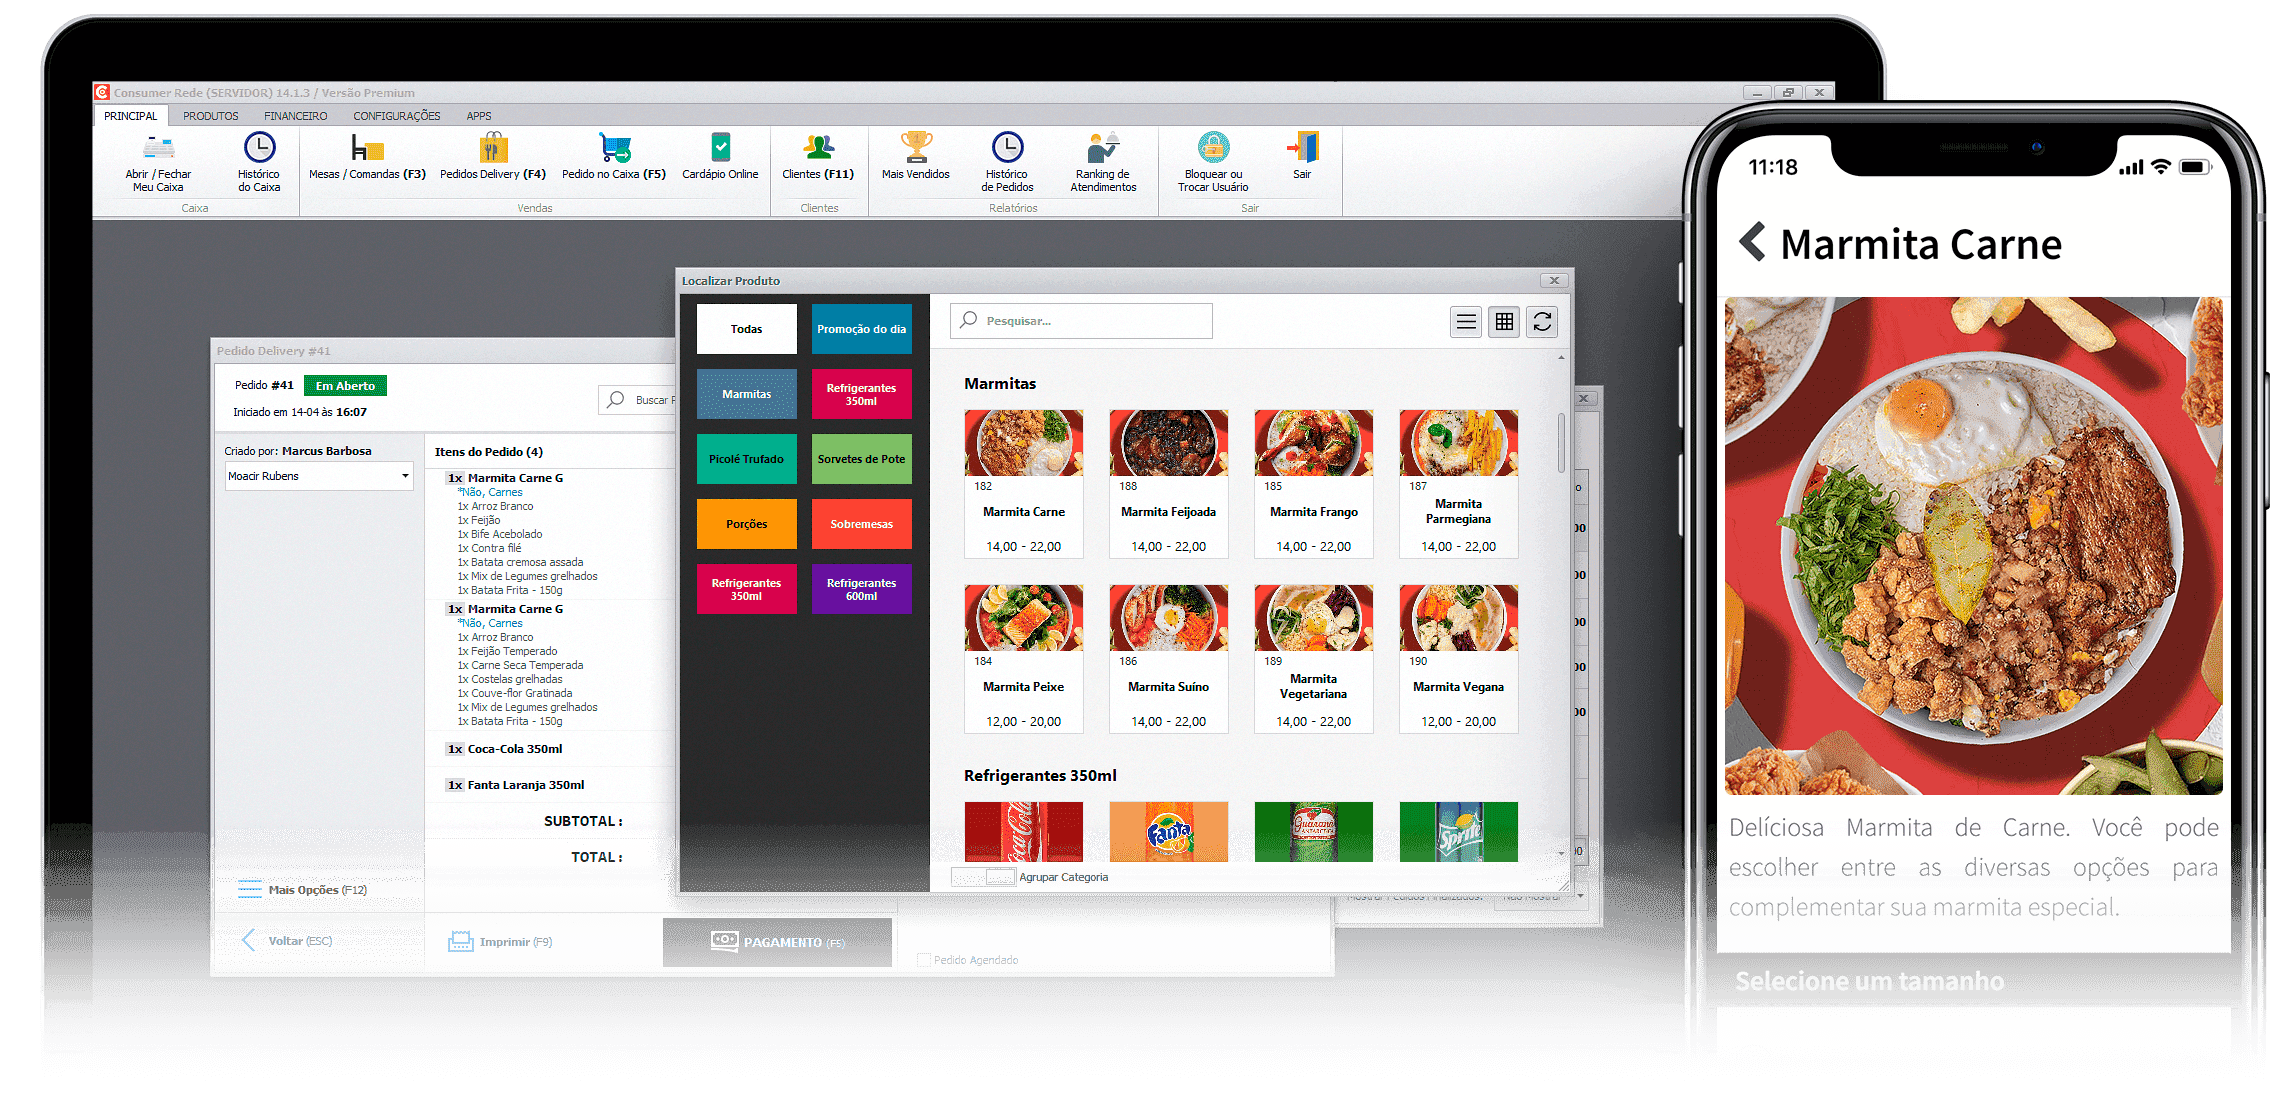Select the Fanta product thumbnail

click(x=1169, y=831)
